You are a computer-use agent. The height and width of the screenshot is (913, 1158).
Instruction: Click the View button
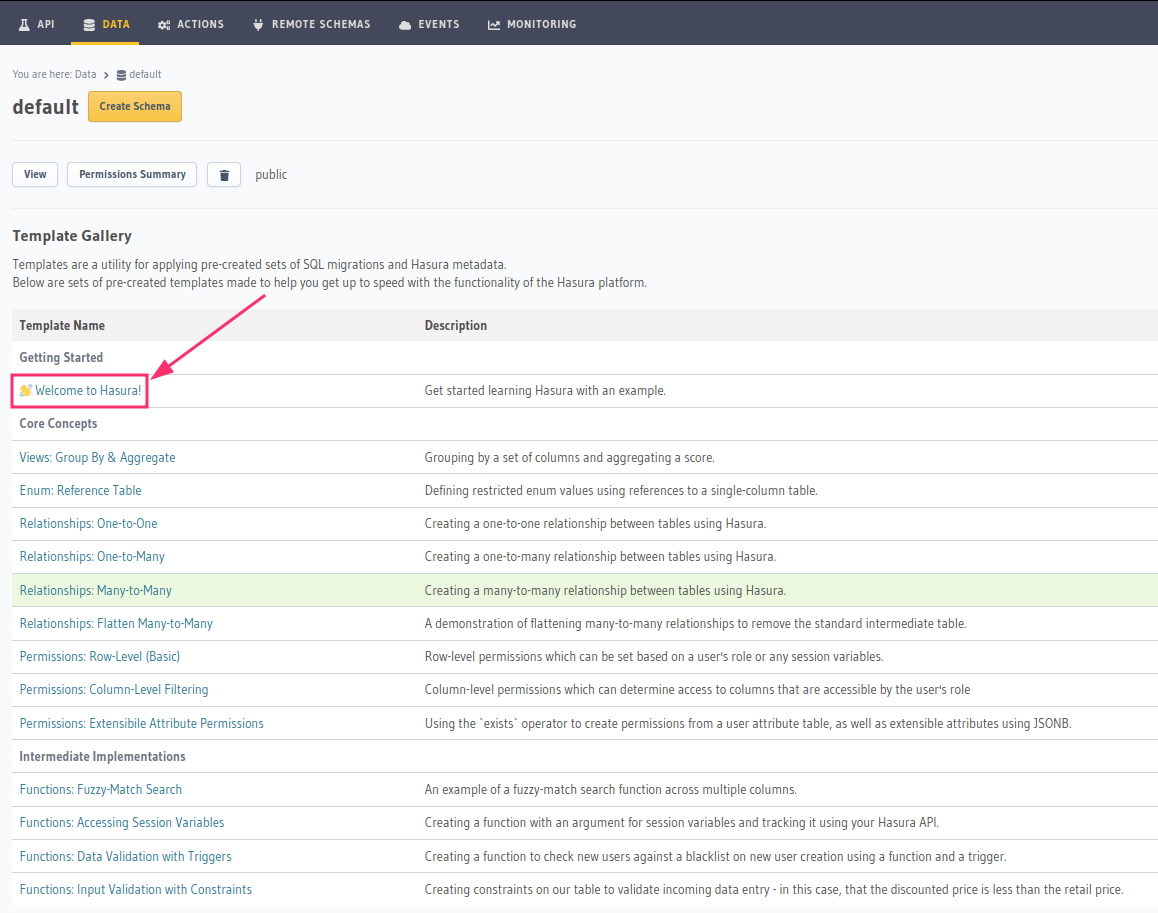point(35,174)
